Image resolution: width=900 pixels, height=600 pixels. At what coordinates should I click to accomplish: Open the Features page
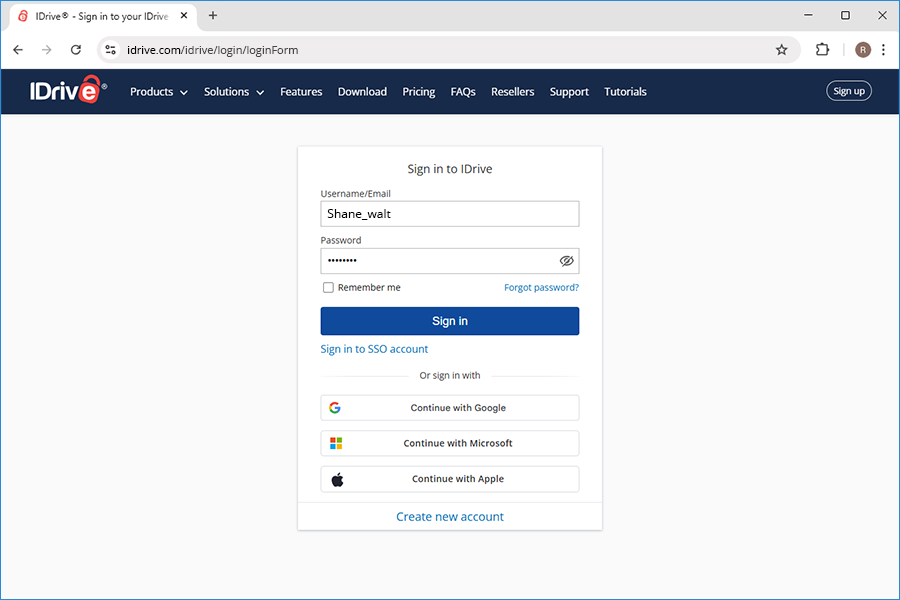[x=301, y=92]
